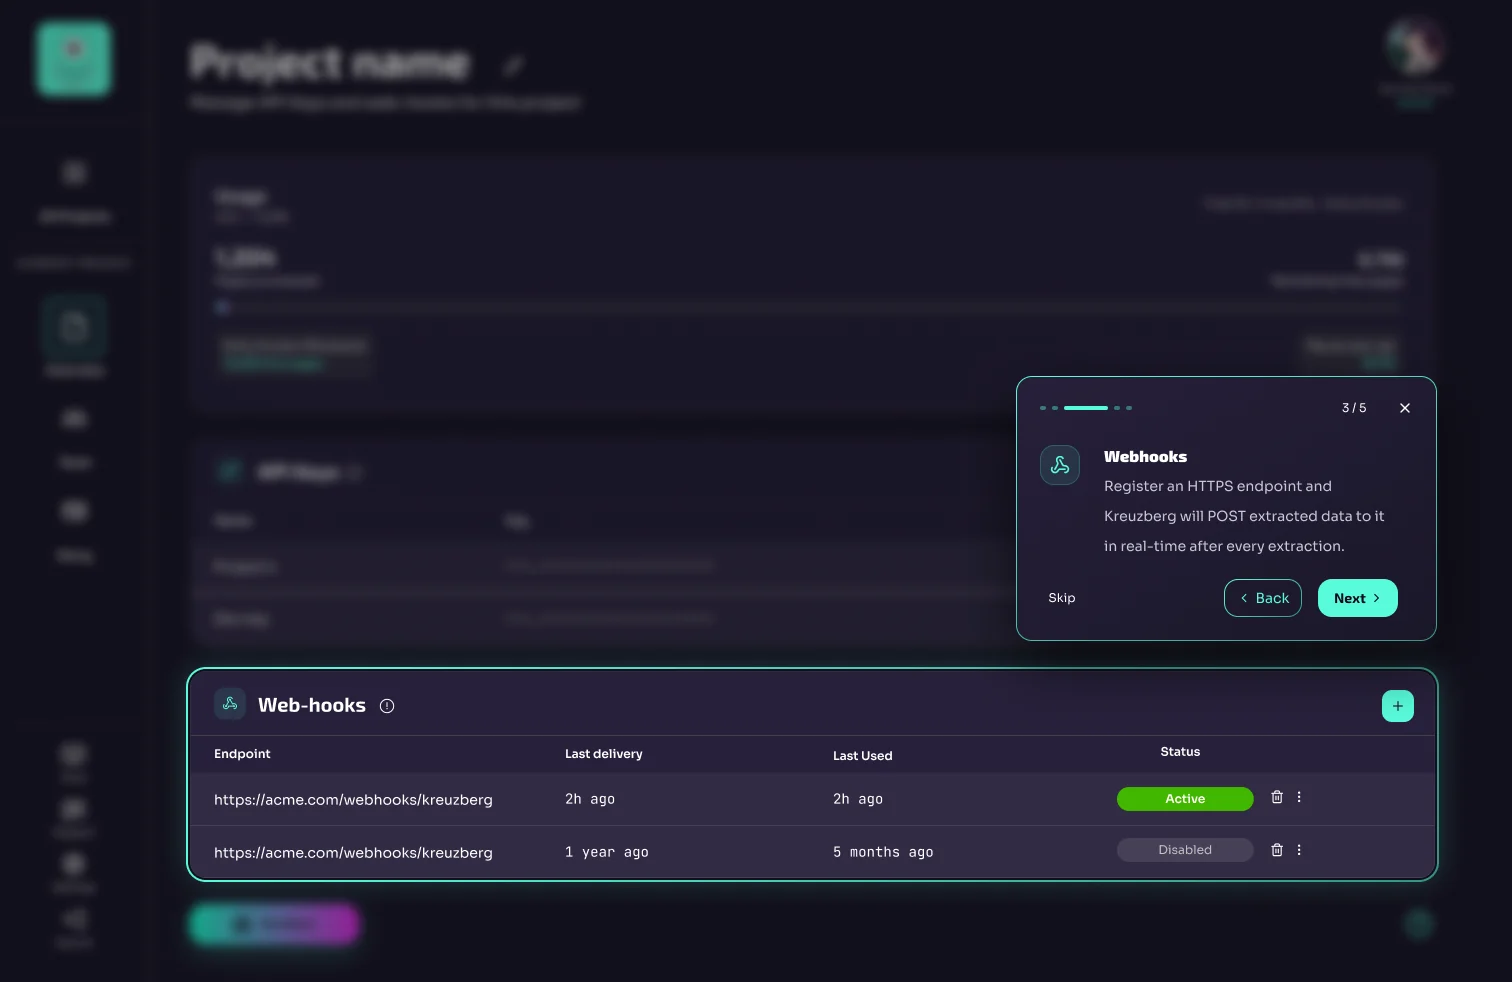Open more options for the Active webhook
1512x982 pixels.
pos(1299,797)
